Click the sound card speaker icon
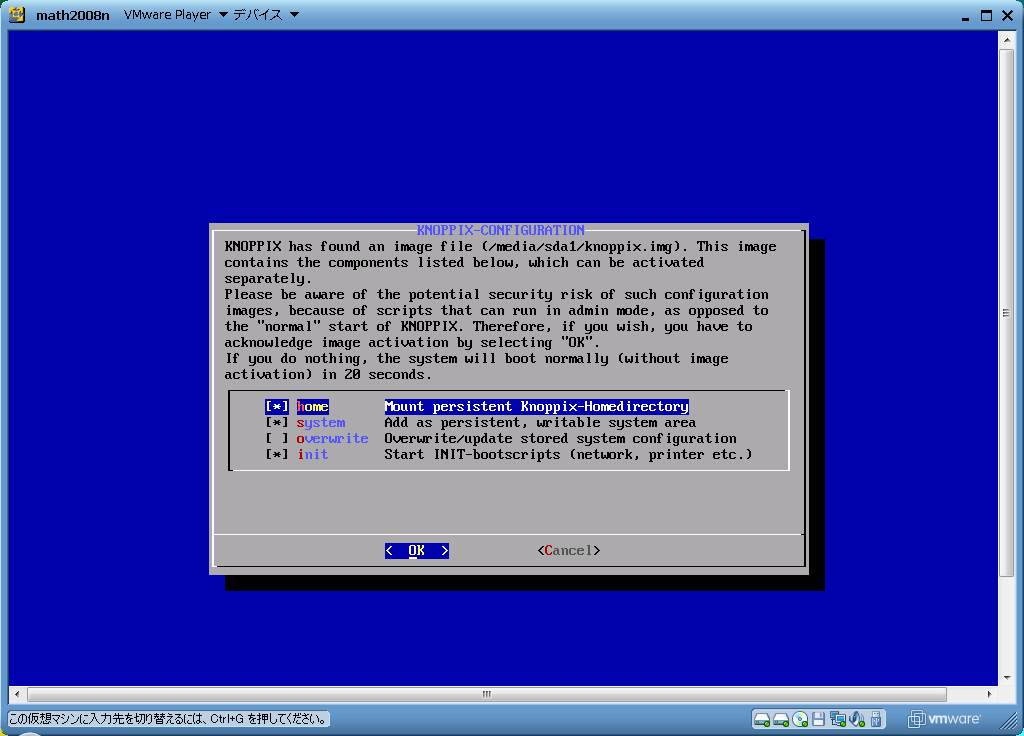This screenshot has width=1024, height=736. pos(857,720)
